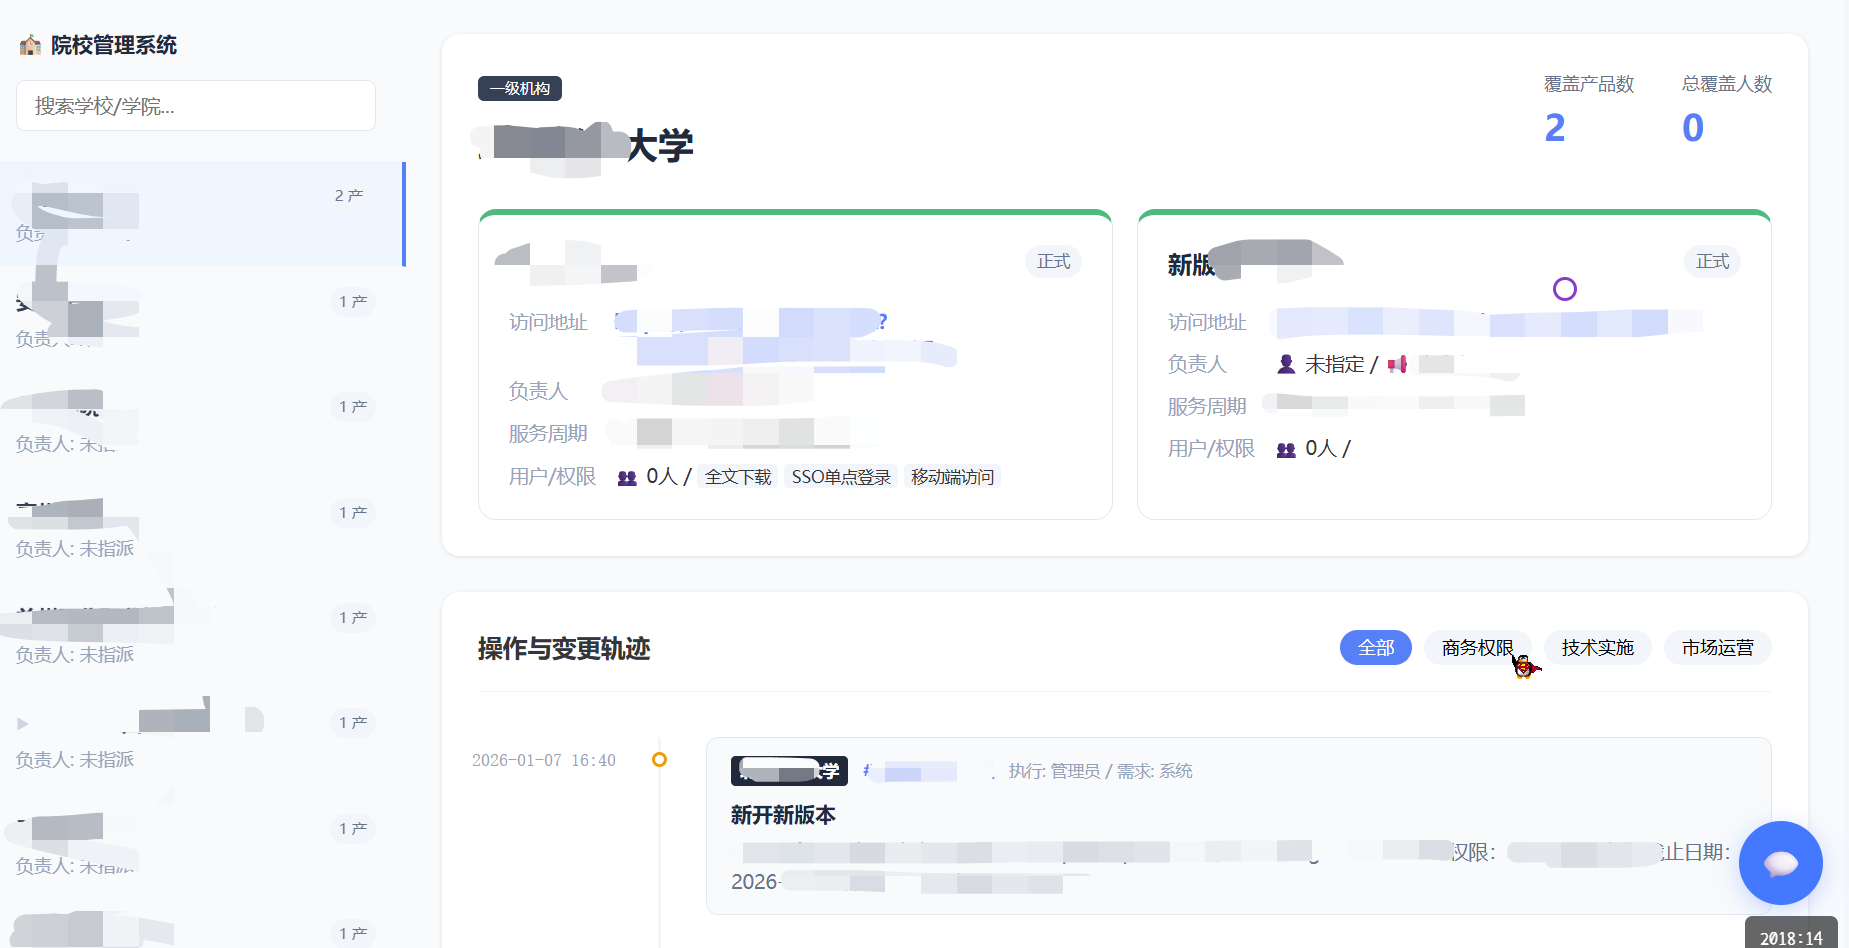This screenshot has height=948, width=1849.
Task: Click the 覆盖产品数 value 2
Action: click(1555, 128)
